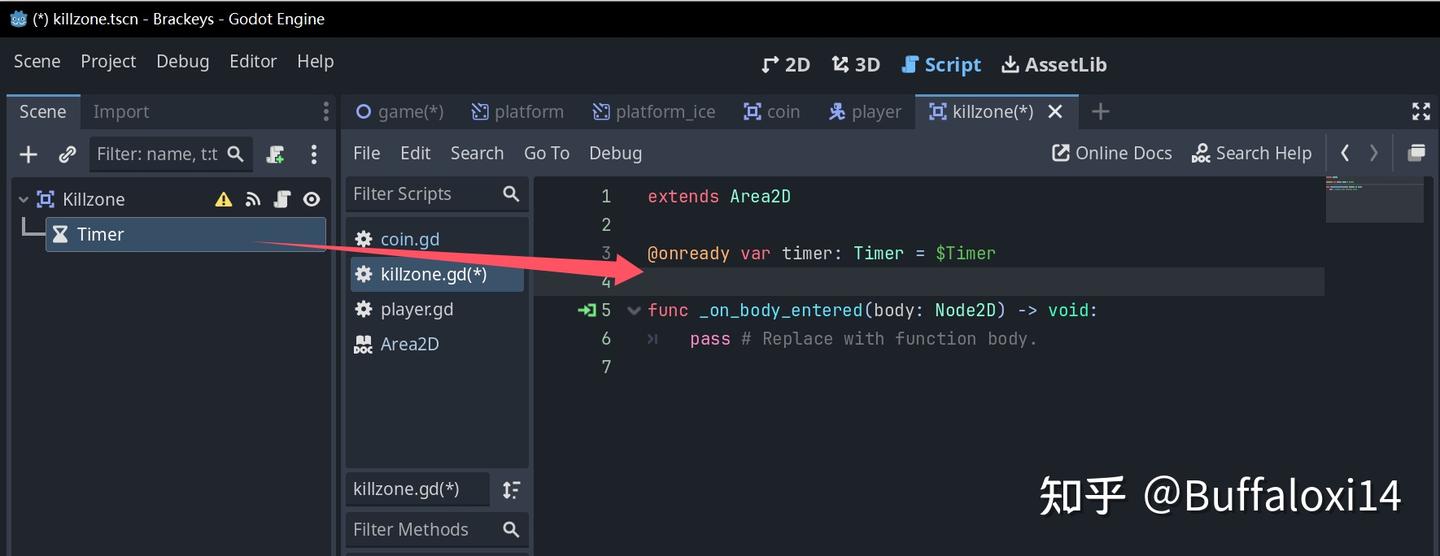1440x556 pixels.
Task: Toggle distraction-free mode in the scene tab bar
Action: pyautogui.click(x=1420, y=111)
